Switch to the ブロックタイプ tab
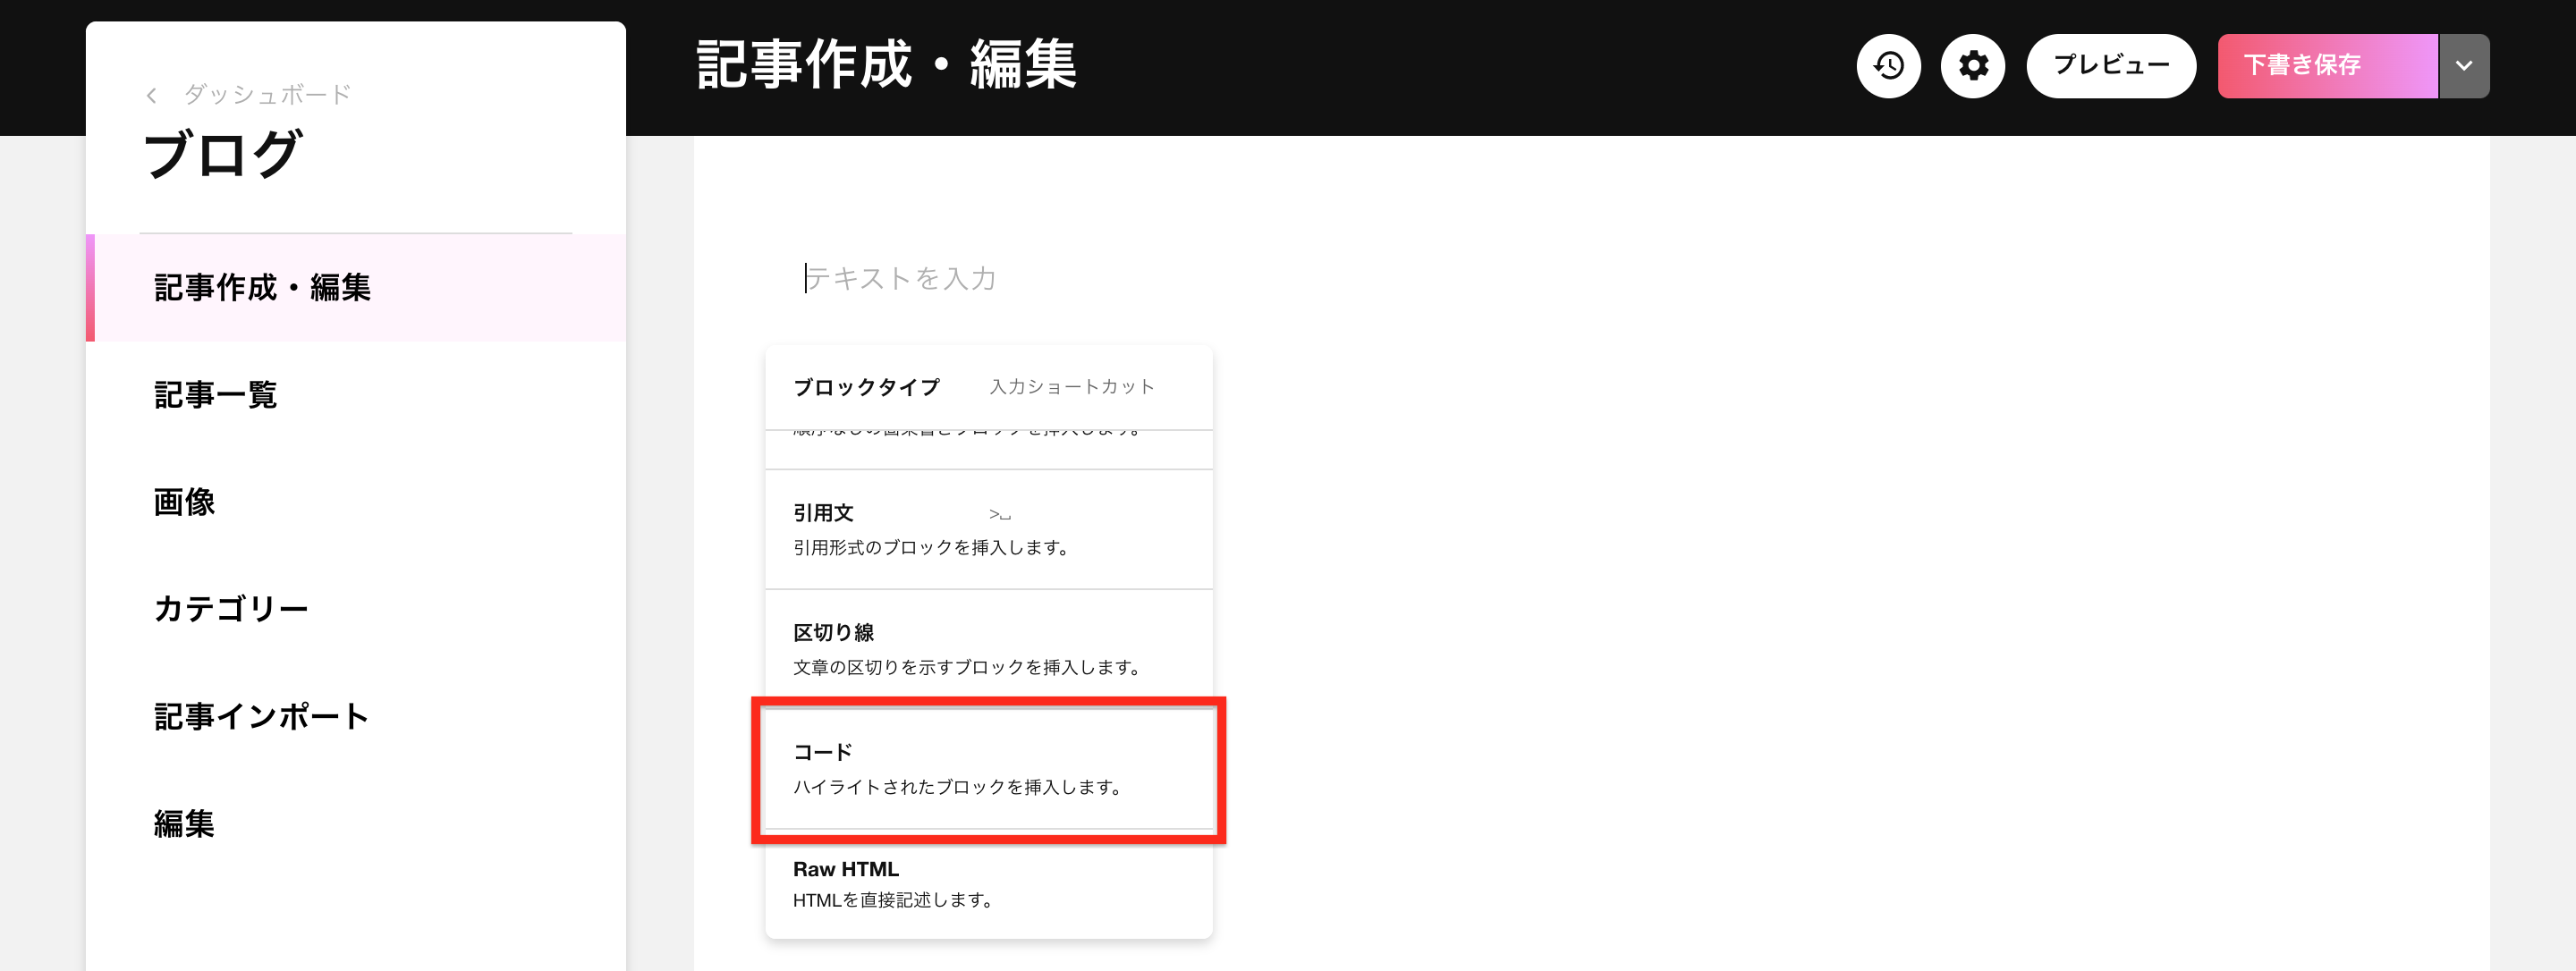Image resolution: width=2576 pixels, height=971 pixels. tap(866, 387)
